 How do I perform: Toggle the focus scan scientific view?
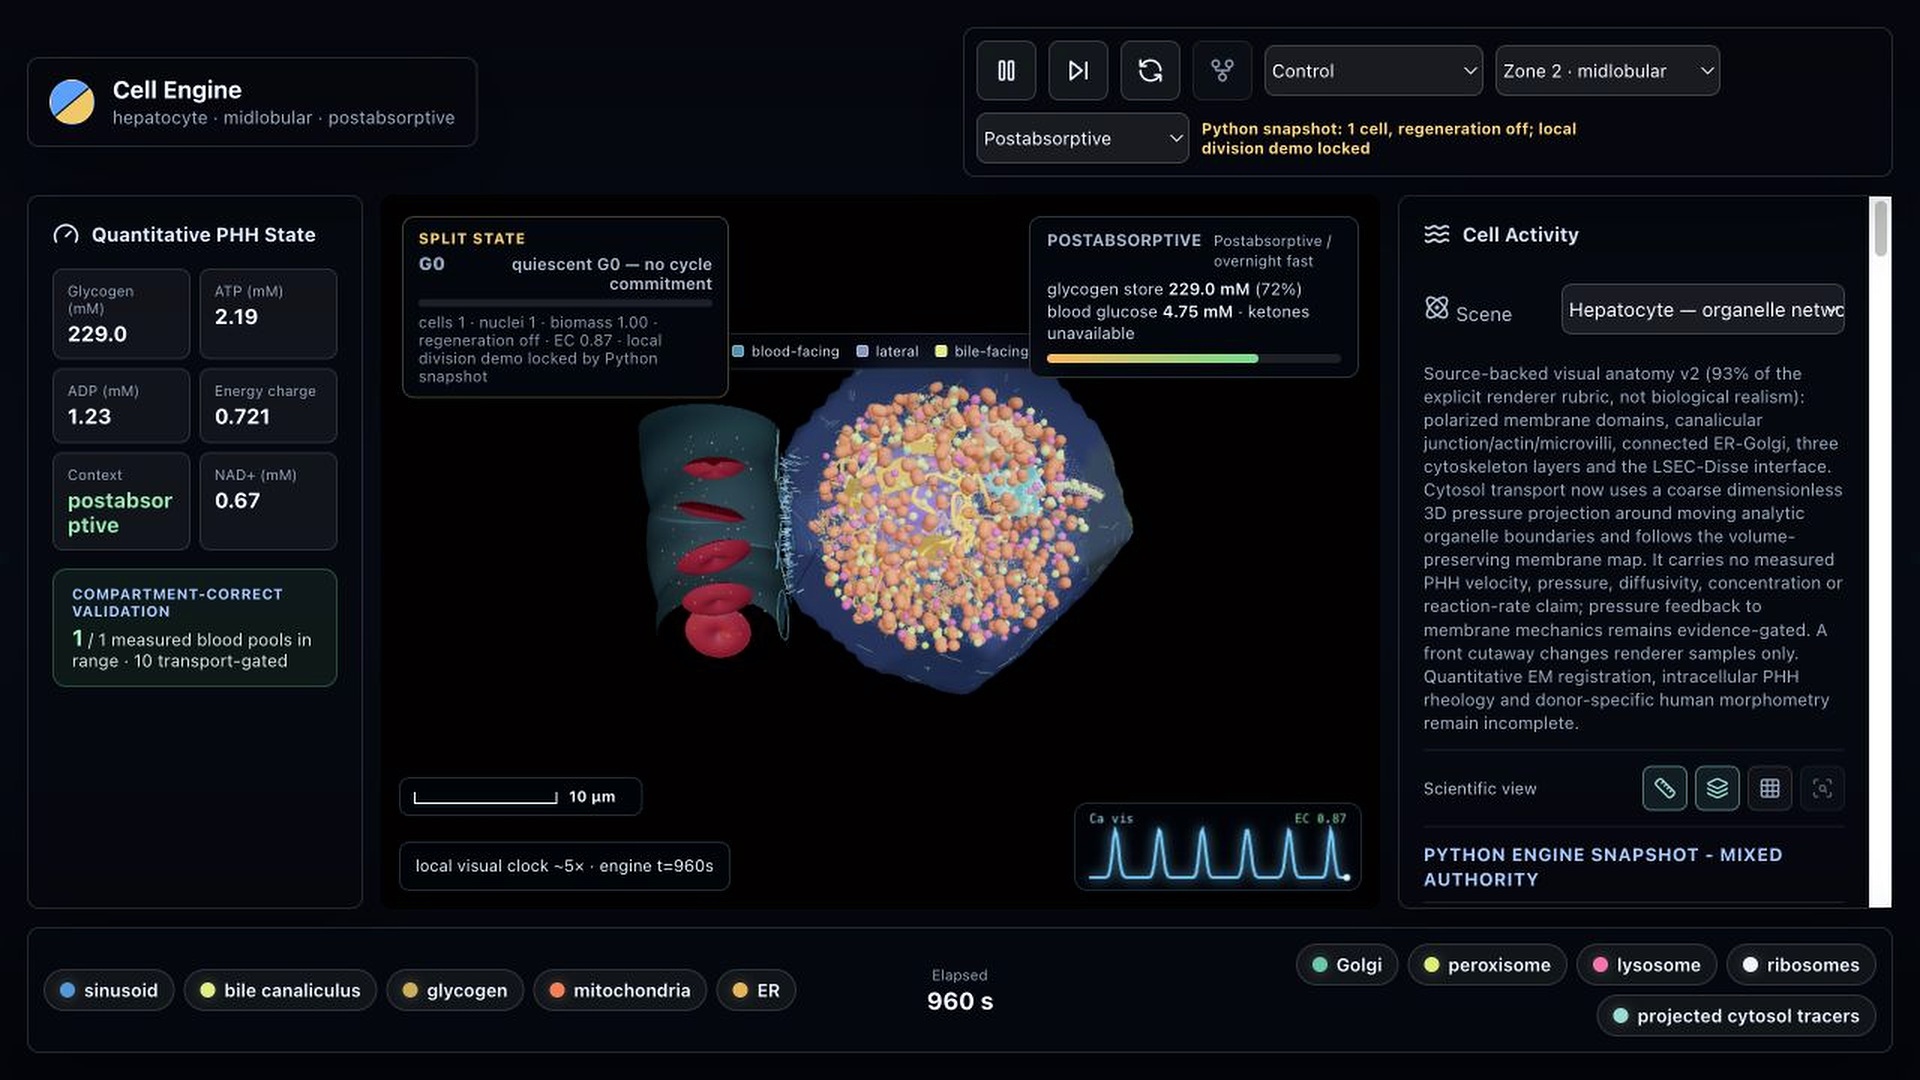[x=1822, y=788]
